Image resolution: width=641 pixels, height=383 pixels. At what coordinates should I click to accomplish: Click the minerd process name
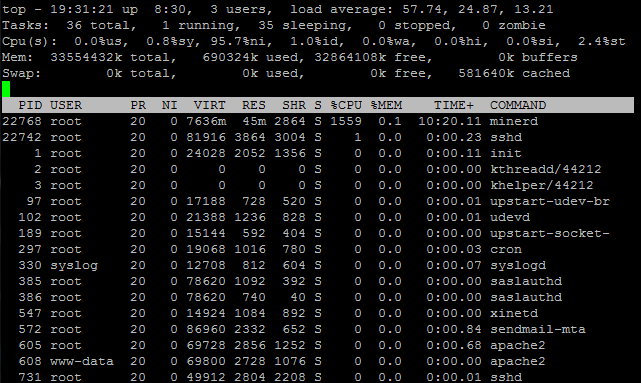(x=514, y=121)
